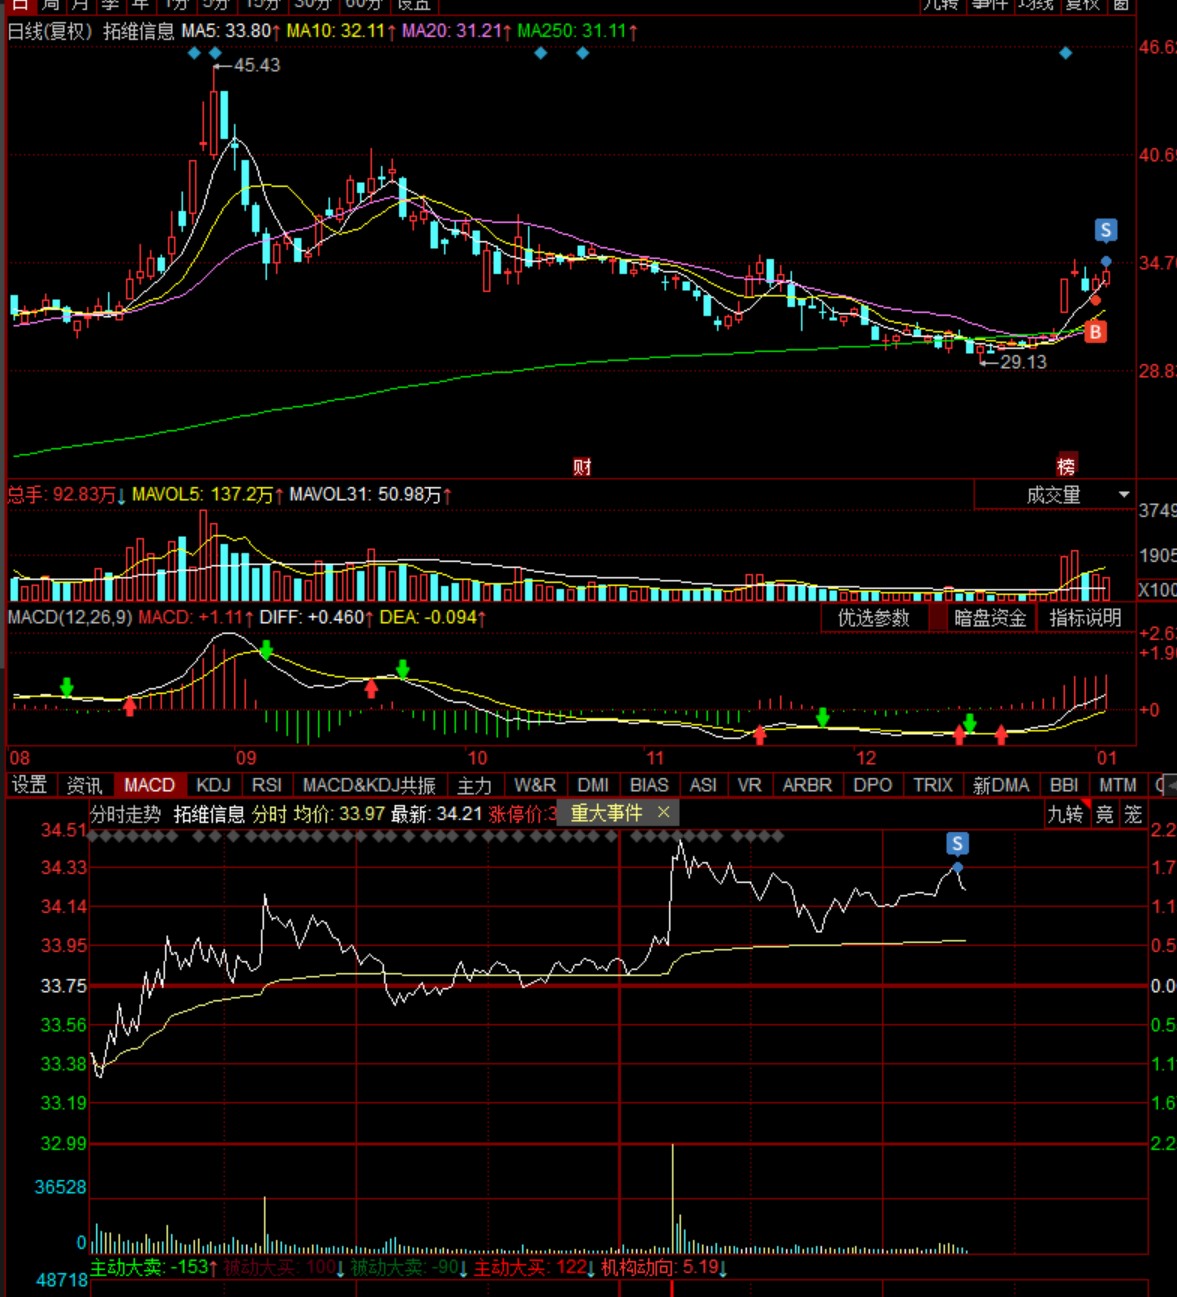Open the 指标说明 indicator help
Screen dimensions: 1177x1297
[1085, 618]
